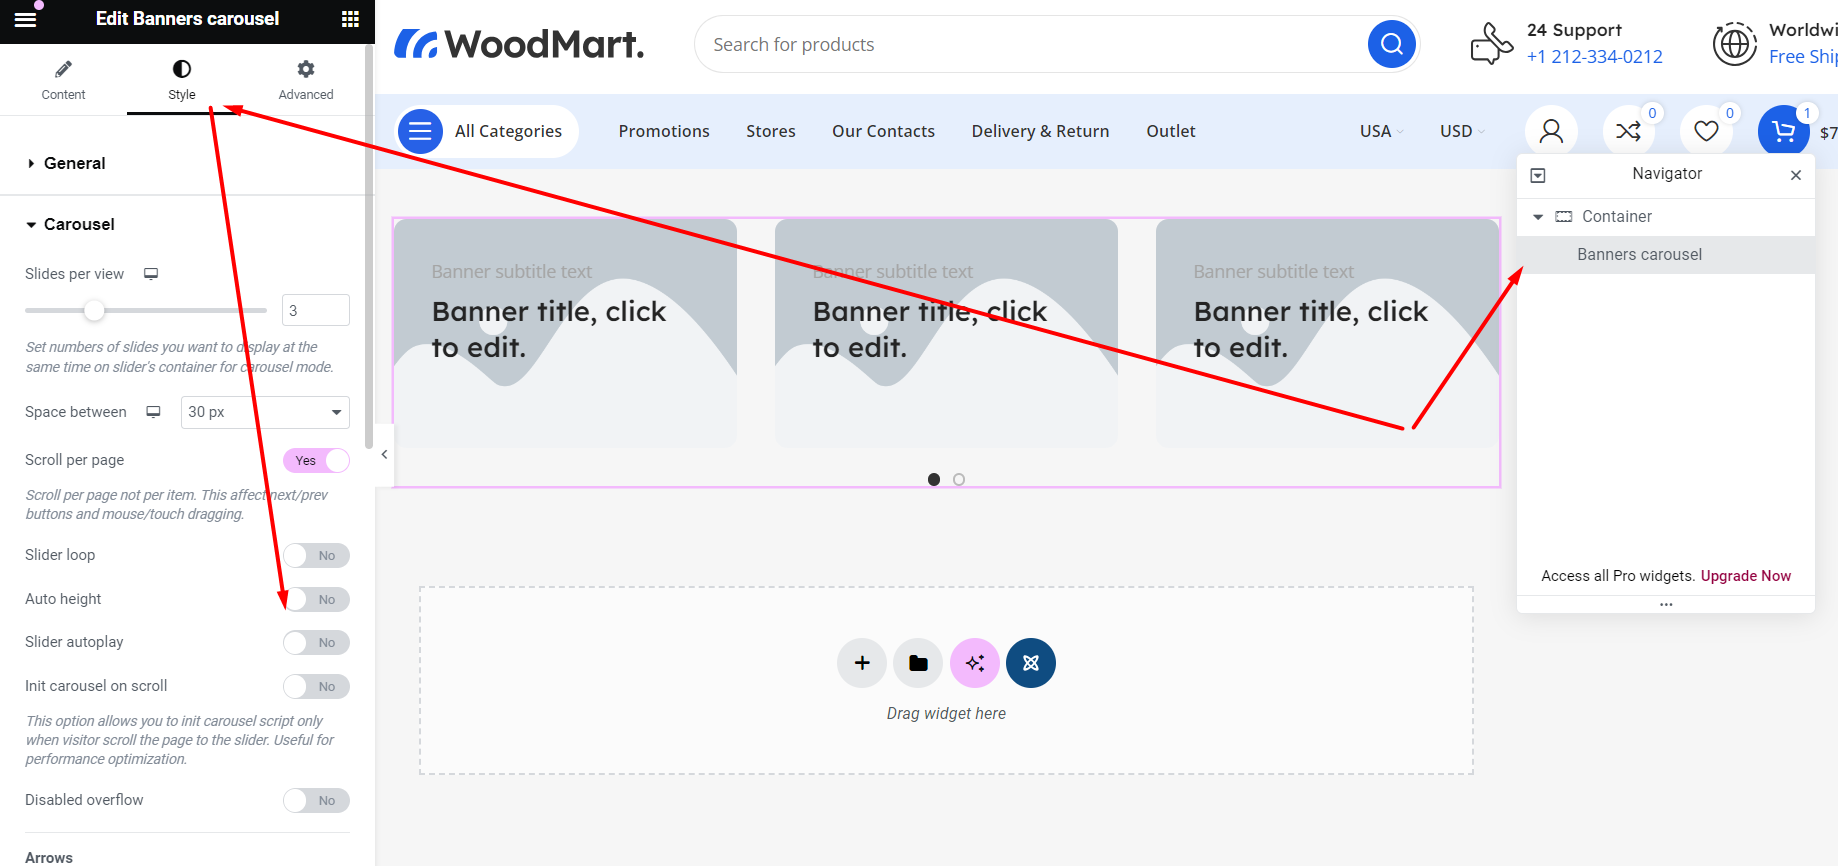Enable Slider autoplay toggle

click(316, 642)
